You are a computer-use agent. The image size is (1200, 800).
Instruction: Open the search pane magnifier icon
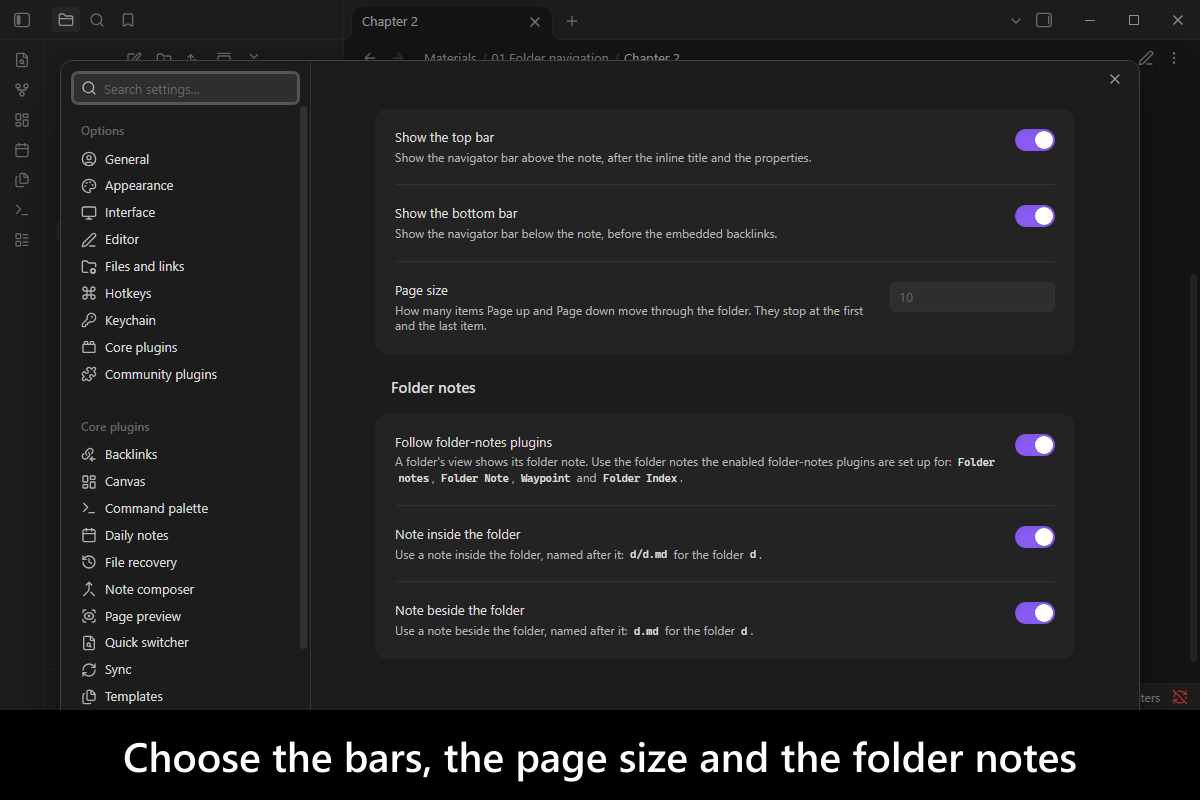pyautogui.click(x=97, y=20)
